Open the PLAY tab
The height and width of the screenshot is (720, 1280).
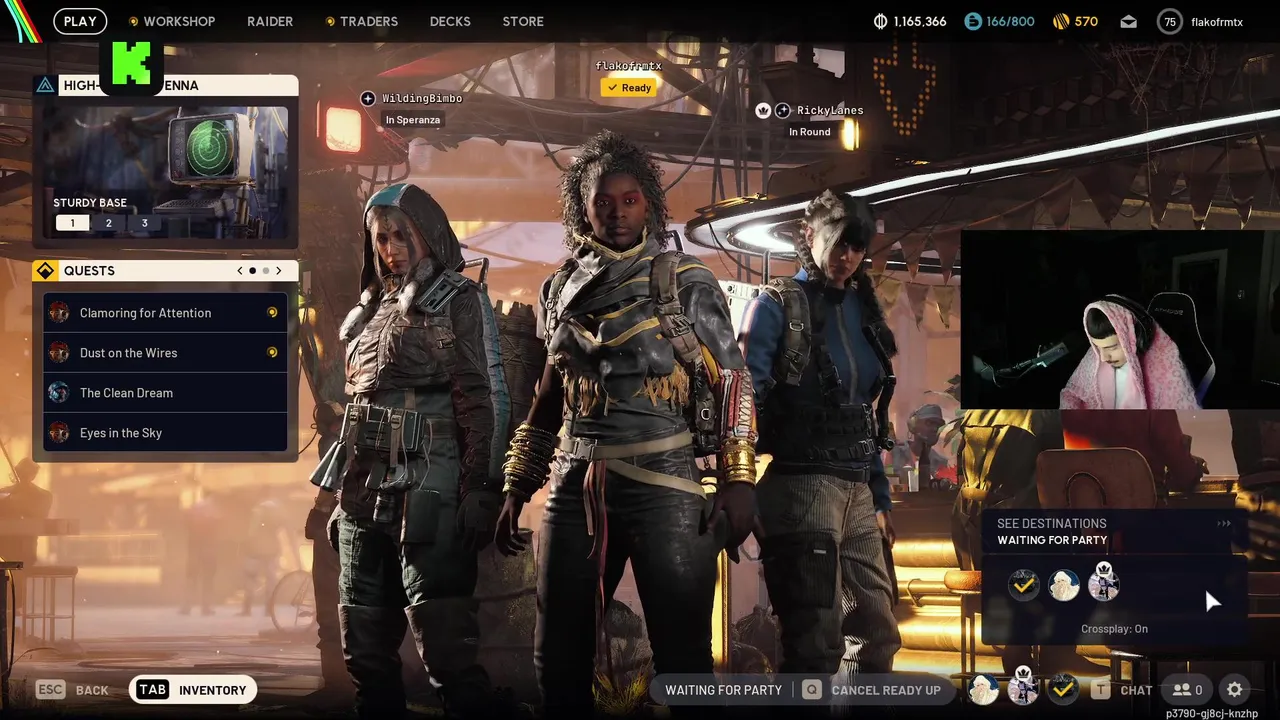(x=80, y=21)
